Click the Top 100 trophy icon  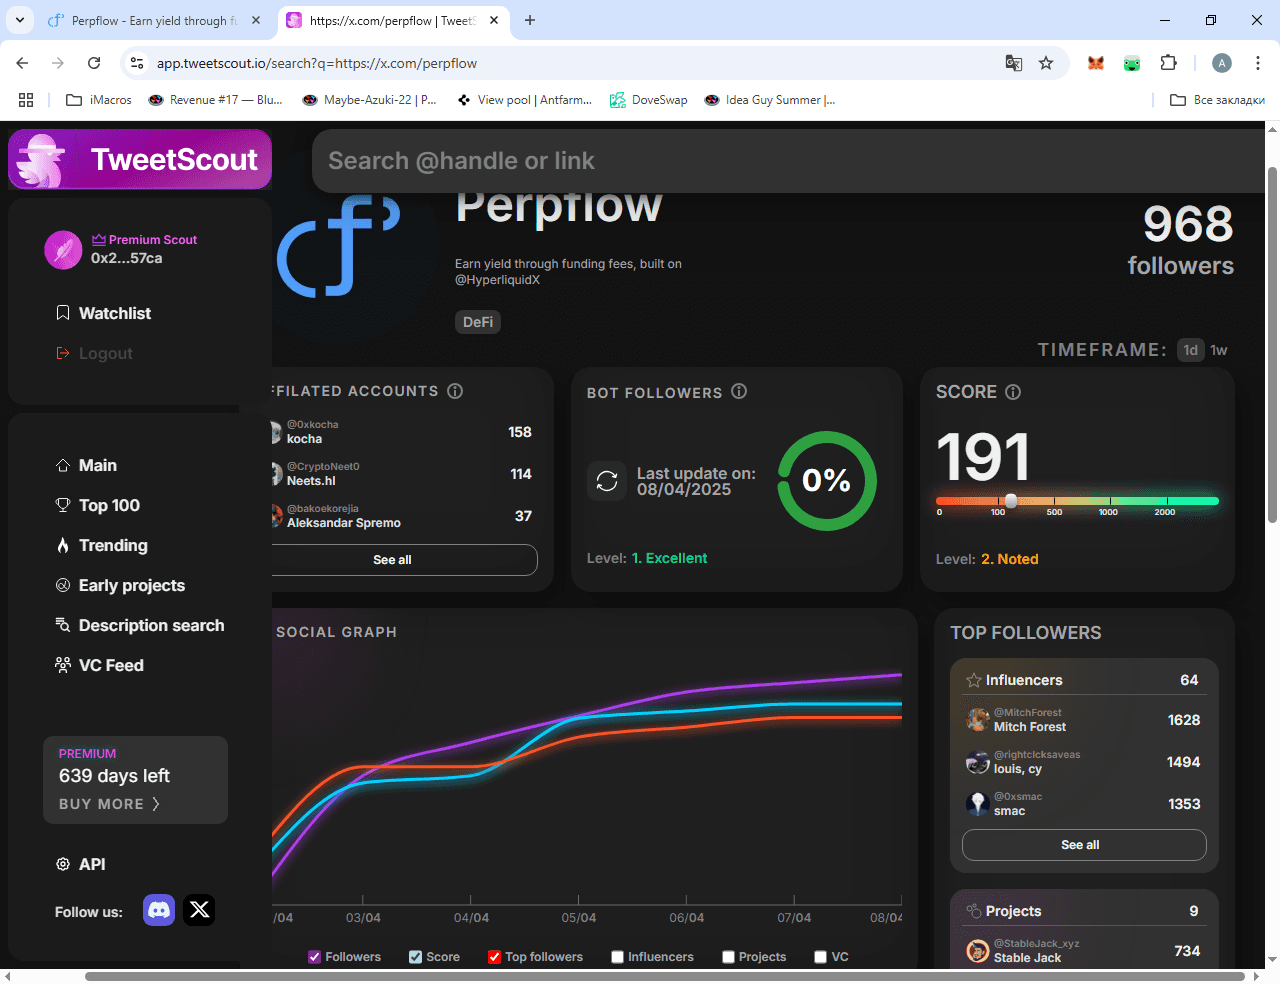pyautogui.click(x=63, y=505)
